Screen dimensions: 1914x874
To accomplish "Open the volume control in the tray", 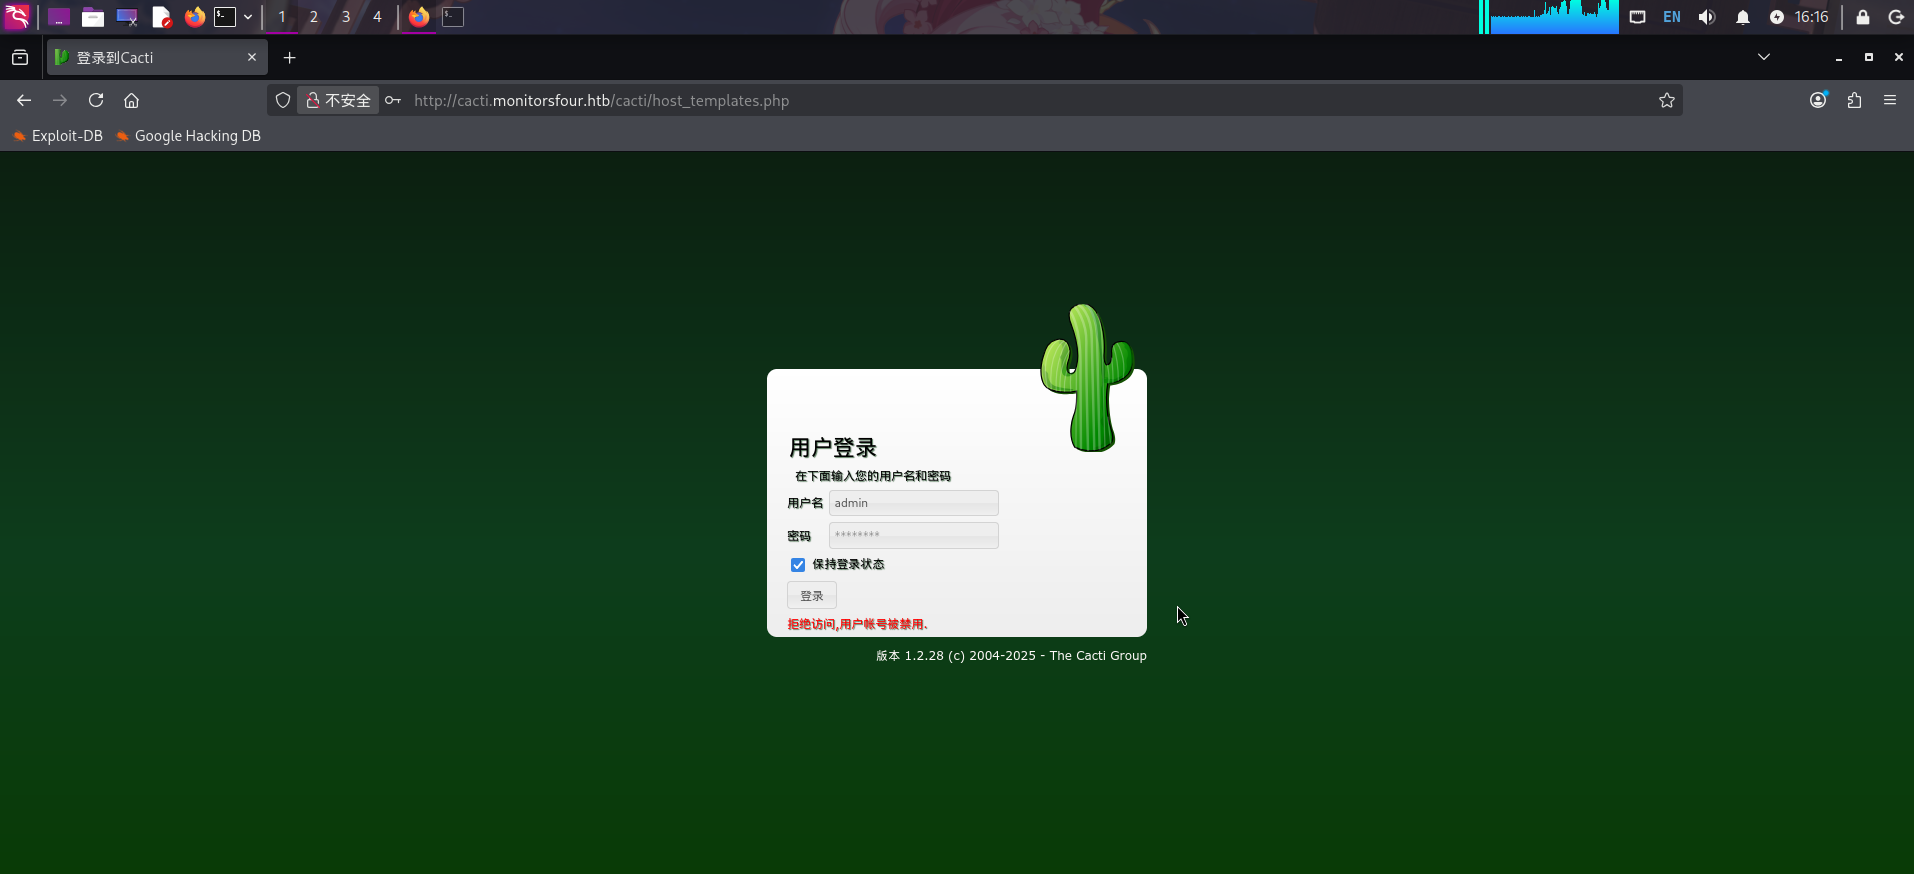I will coord(1707,17).
